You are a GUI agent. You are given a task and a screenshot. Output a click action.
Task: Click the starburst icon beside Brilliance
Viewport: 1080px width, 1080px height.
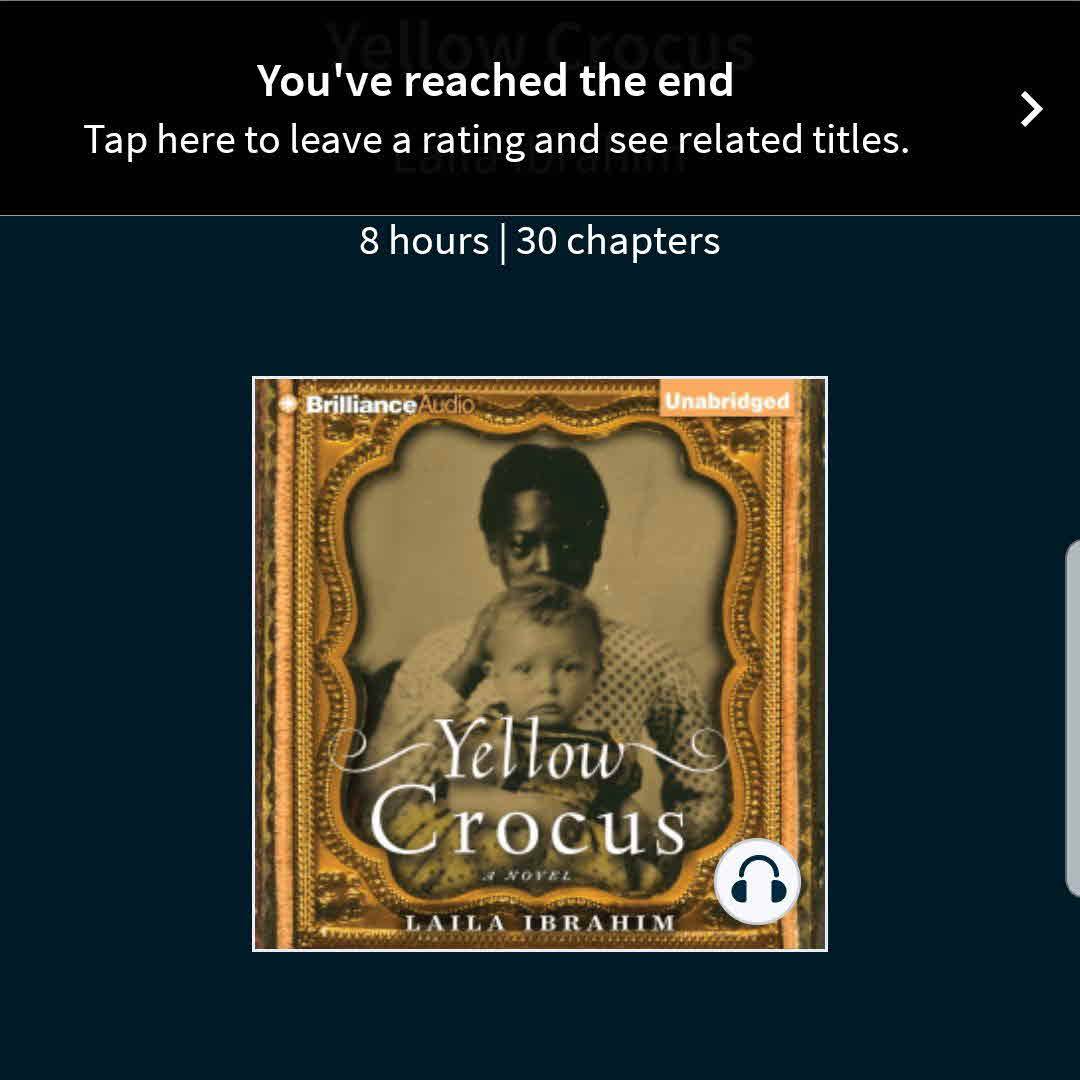pyautogui.click(x=288, y=404)
